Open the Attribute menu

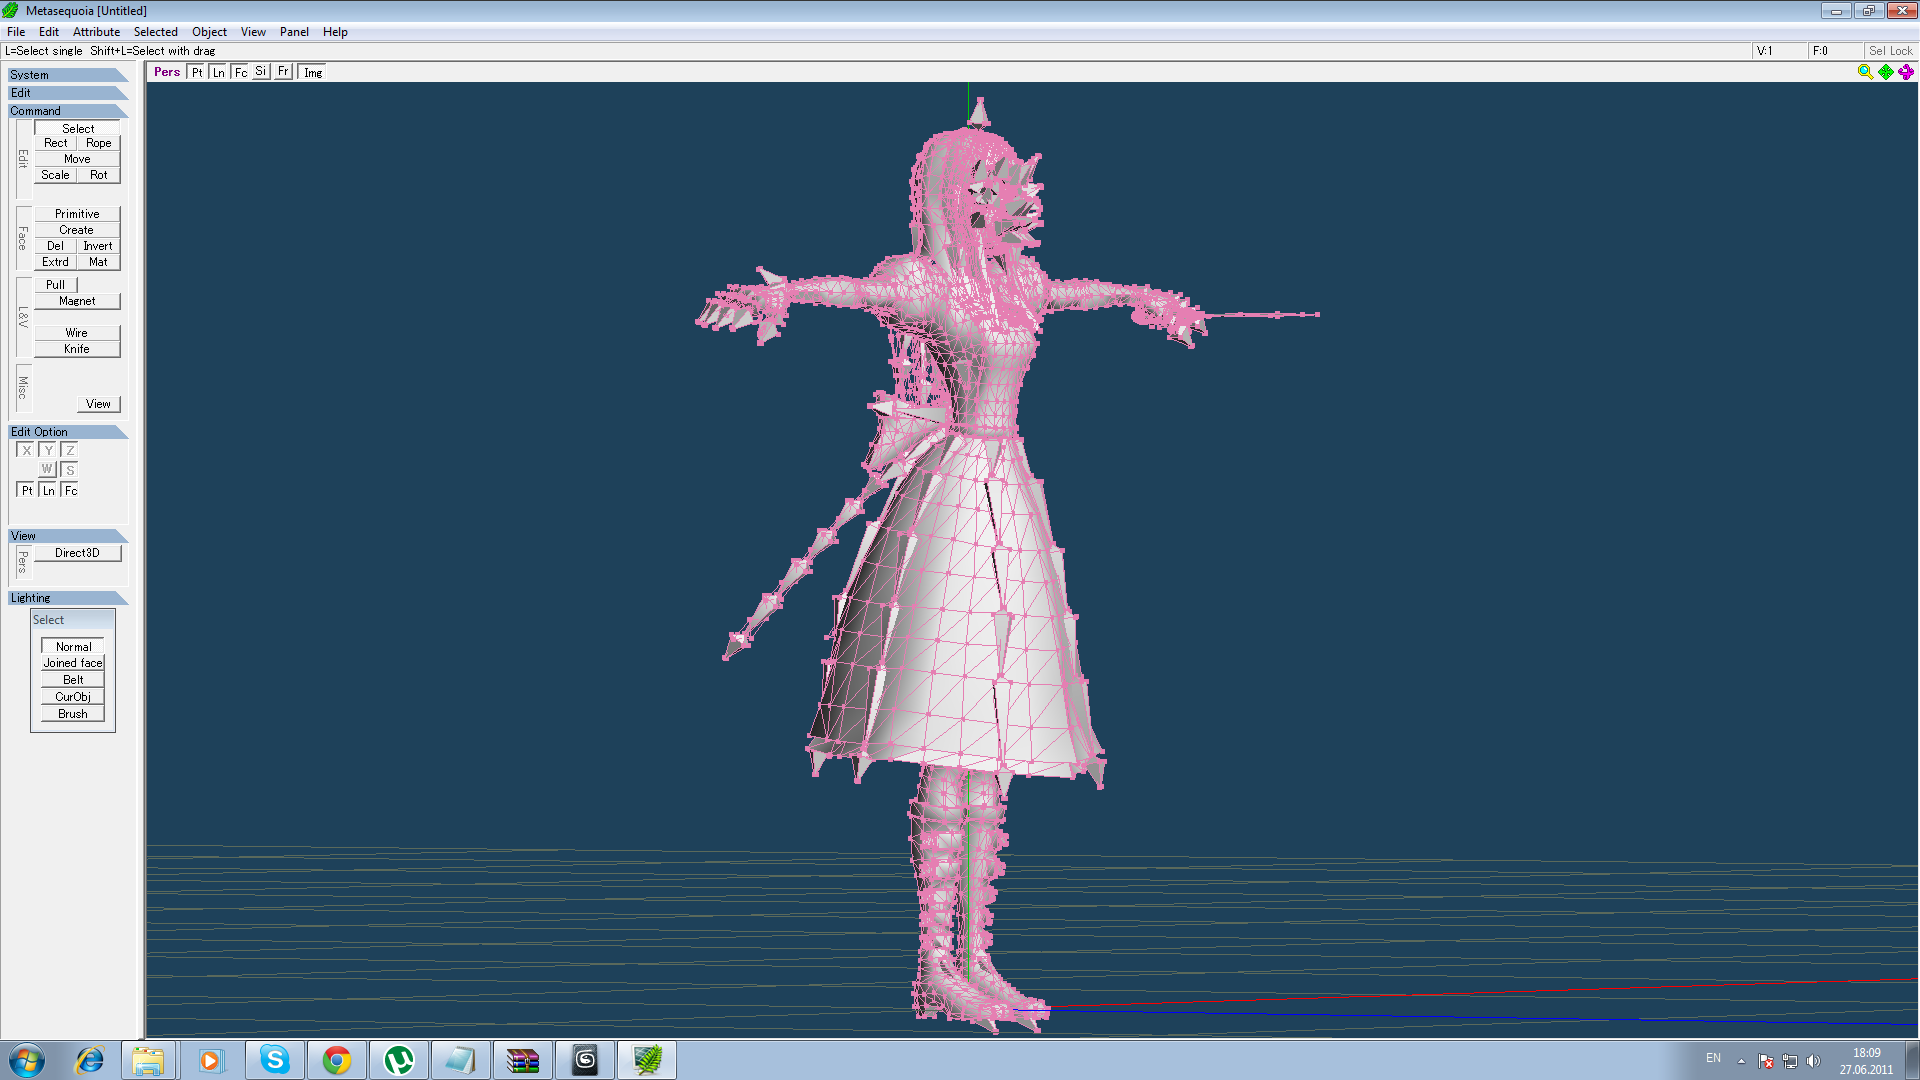coord(96,31)
